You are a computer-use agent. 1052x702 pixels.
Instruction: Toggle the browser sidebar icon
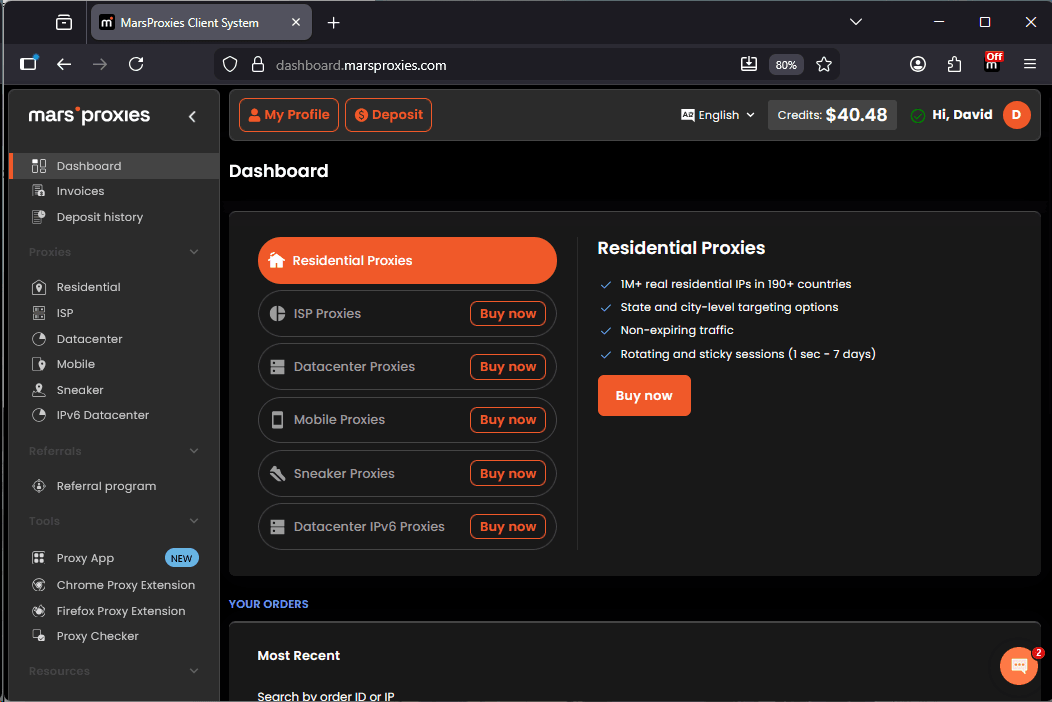28,63
